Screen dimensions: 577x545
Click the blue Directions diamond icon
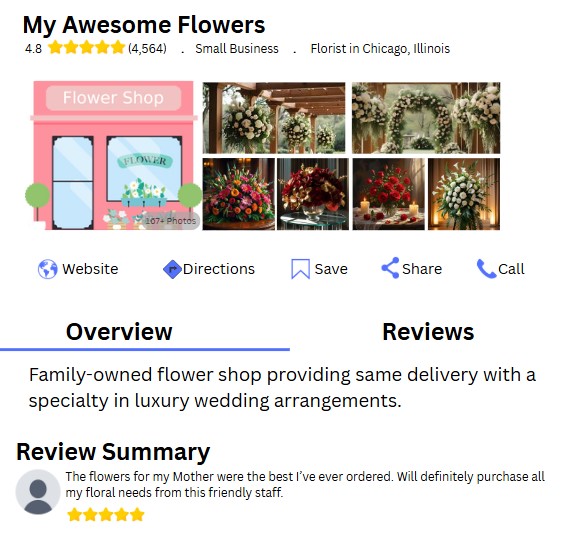[x=172, y=269]
